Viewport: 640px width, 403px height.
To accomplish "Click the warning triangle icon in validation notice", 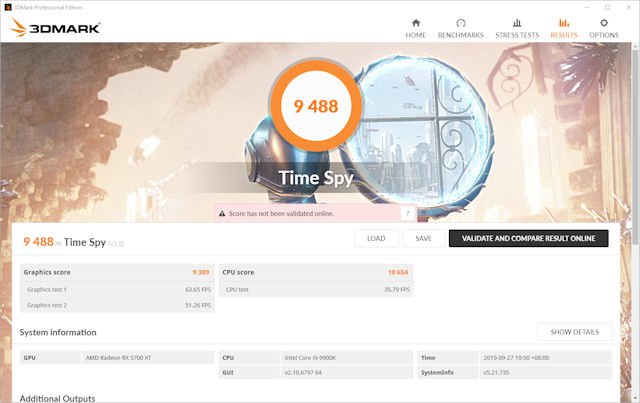I will coord(222,213).
